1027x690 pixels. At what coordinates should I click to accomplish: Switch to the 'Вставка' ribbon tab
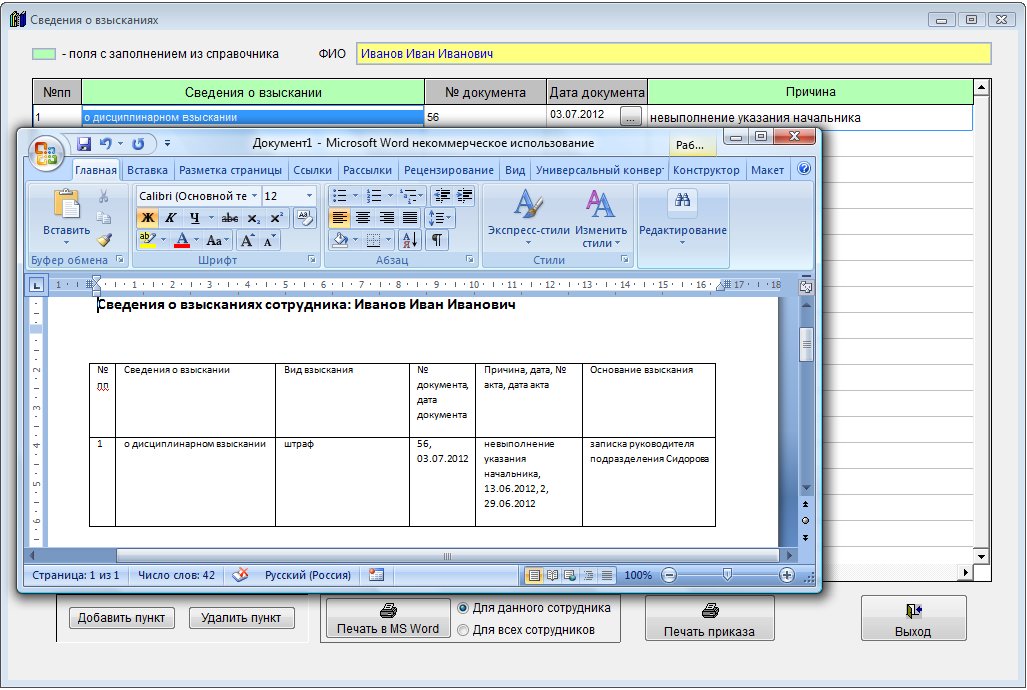coord(147,170)
